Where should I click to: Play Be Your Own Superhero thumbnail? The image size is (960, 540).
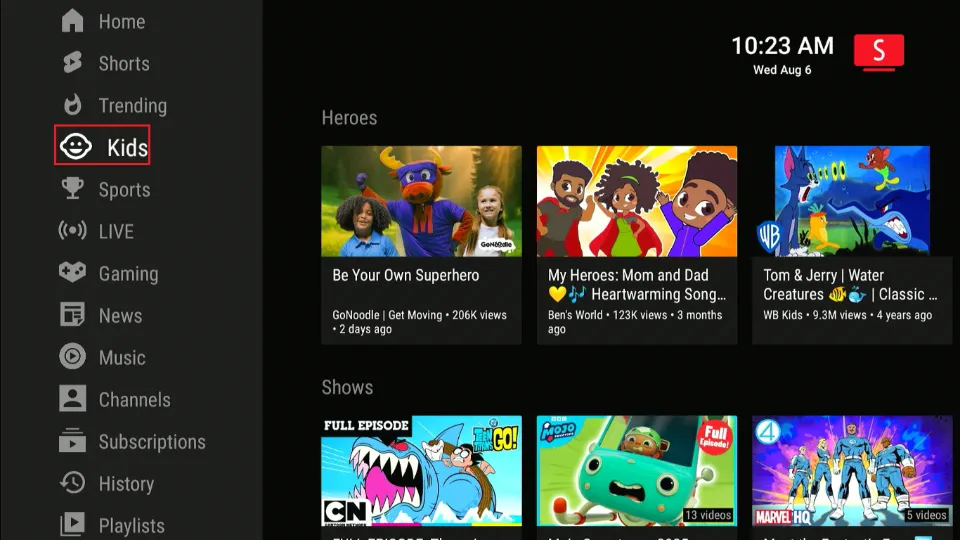422,201
